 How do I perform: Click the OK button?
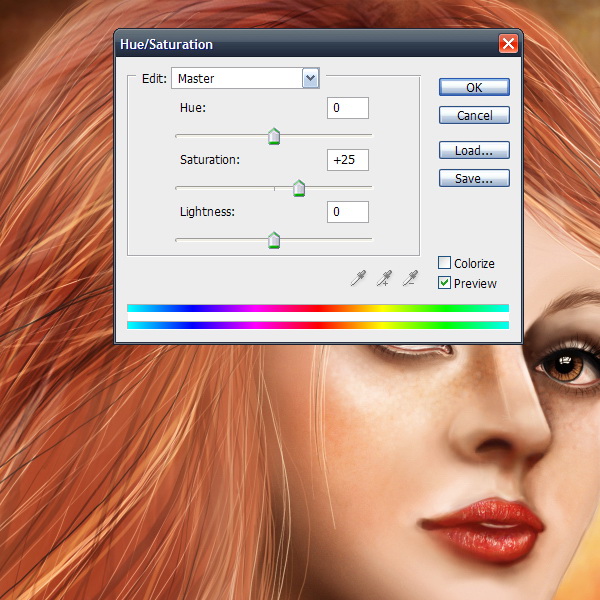click(474, 87)
